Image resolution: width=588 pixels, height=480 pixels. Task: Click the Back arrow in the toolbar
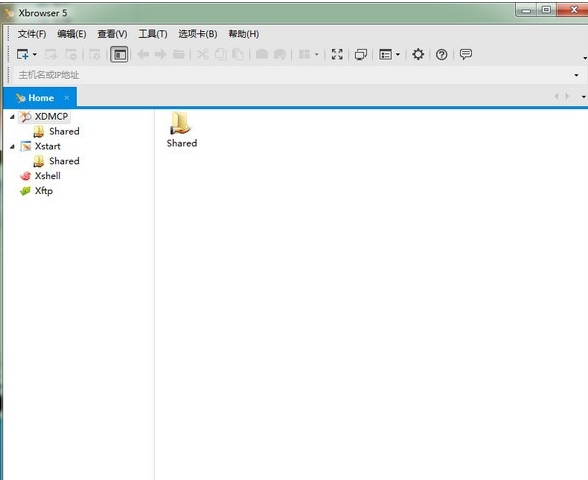[143, 55]
